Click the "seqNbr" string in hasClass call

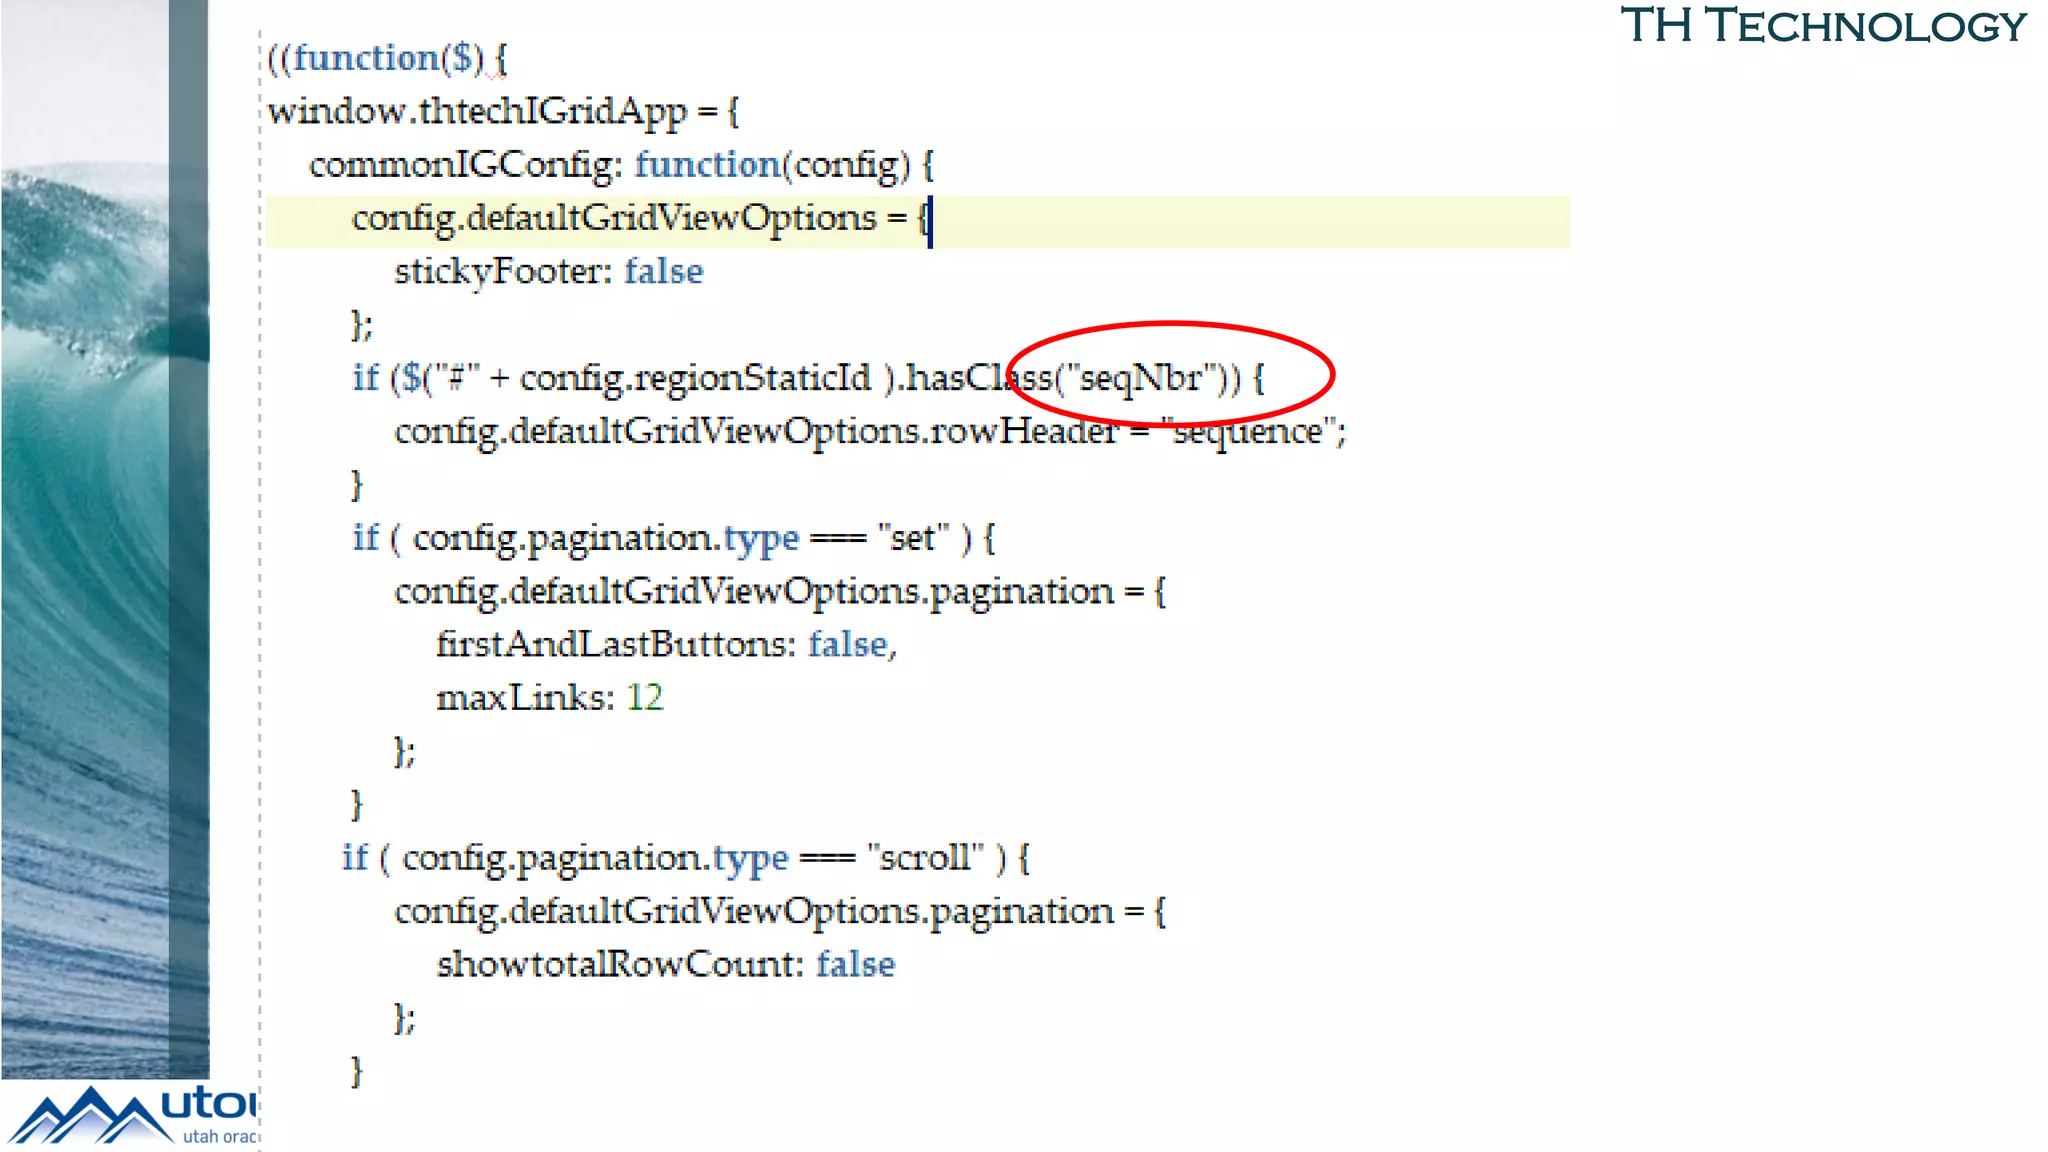click(x=1148, y=378)
